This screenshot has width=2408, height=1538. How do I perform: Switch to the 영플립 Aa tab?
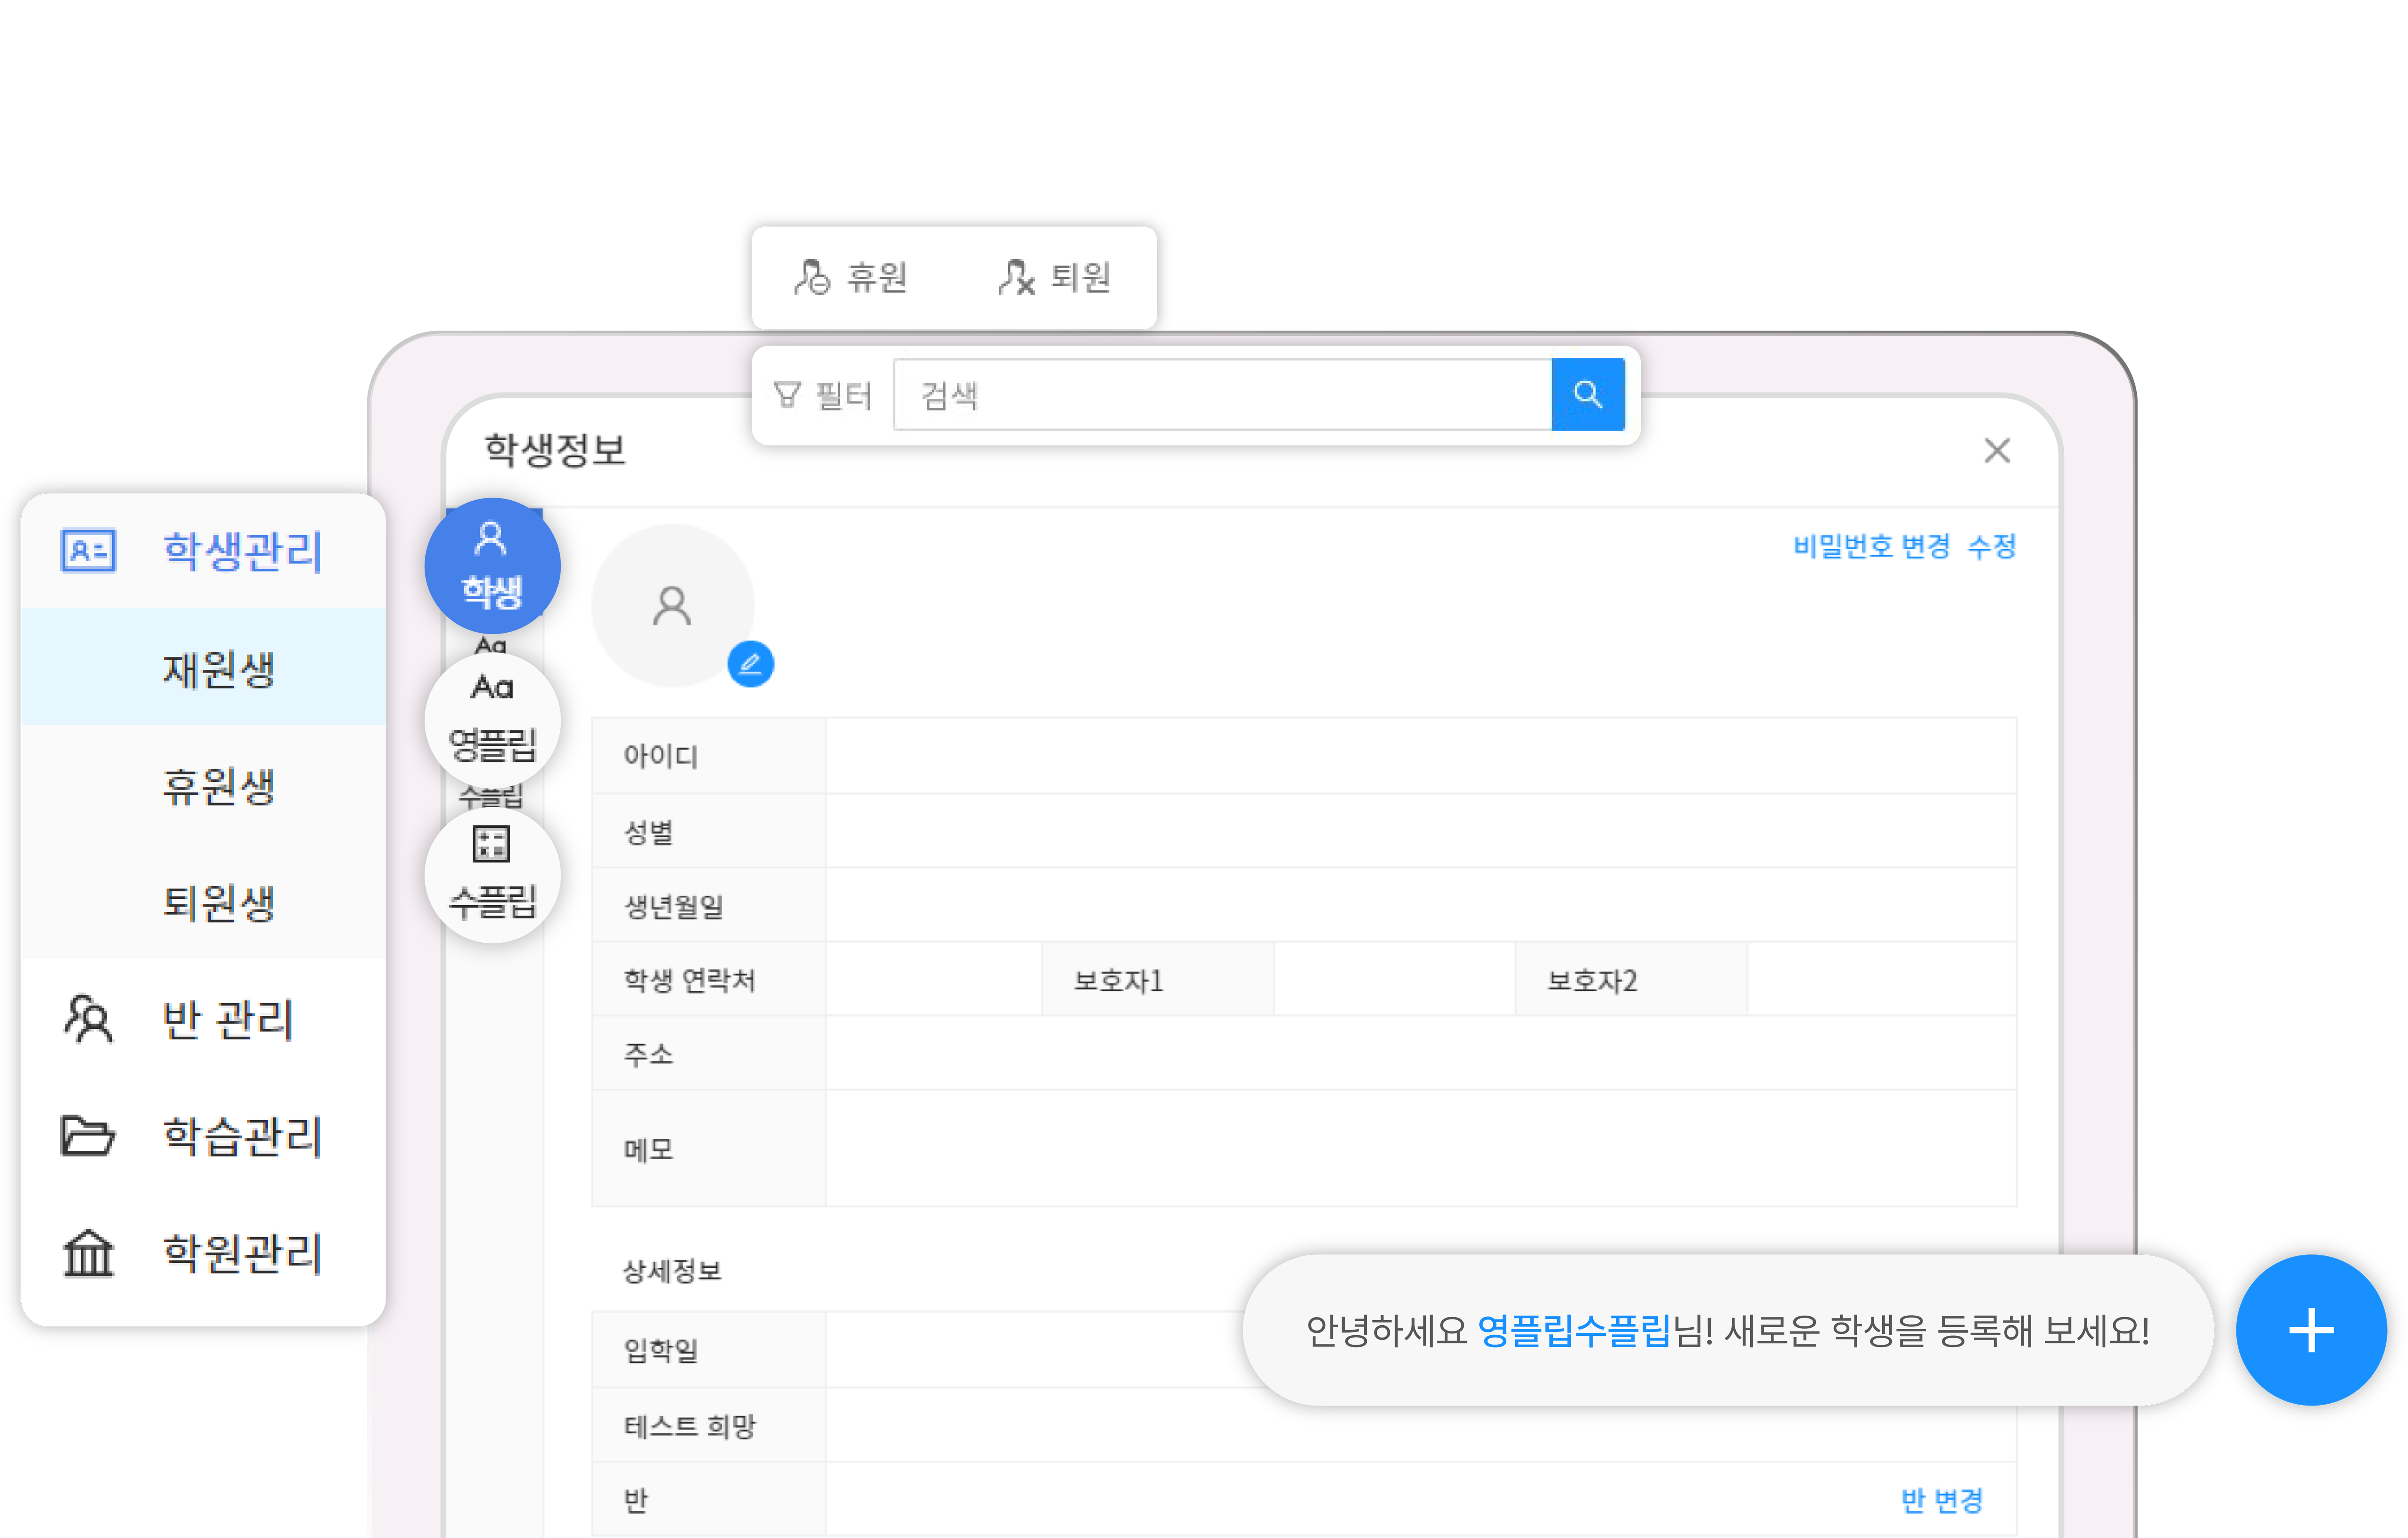point(493,720)
